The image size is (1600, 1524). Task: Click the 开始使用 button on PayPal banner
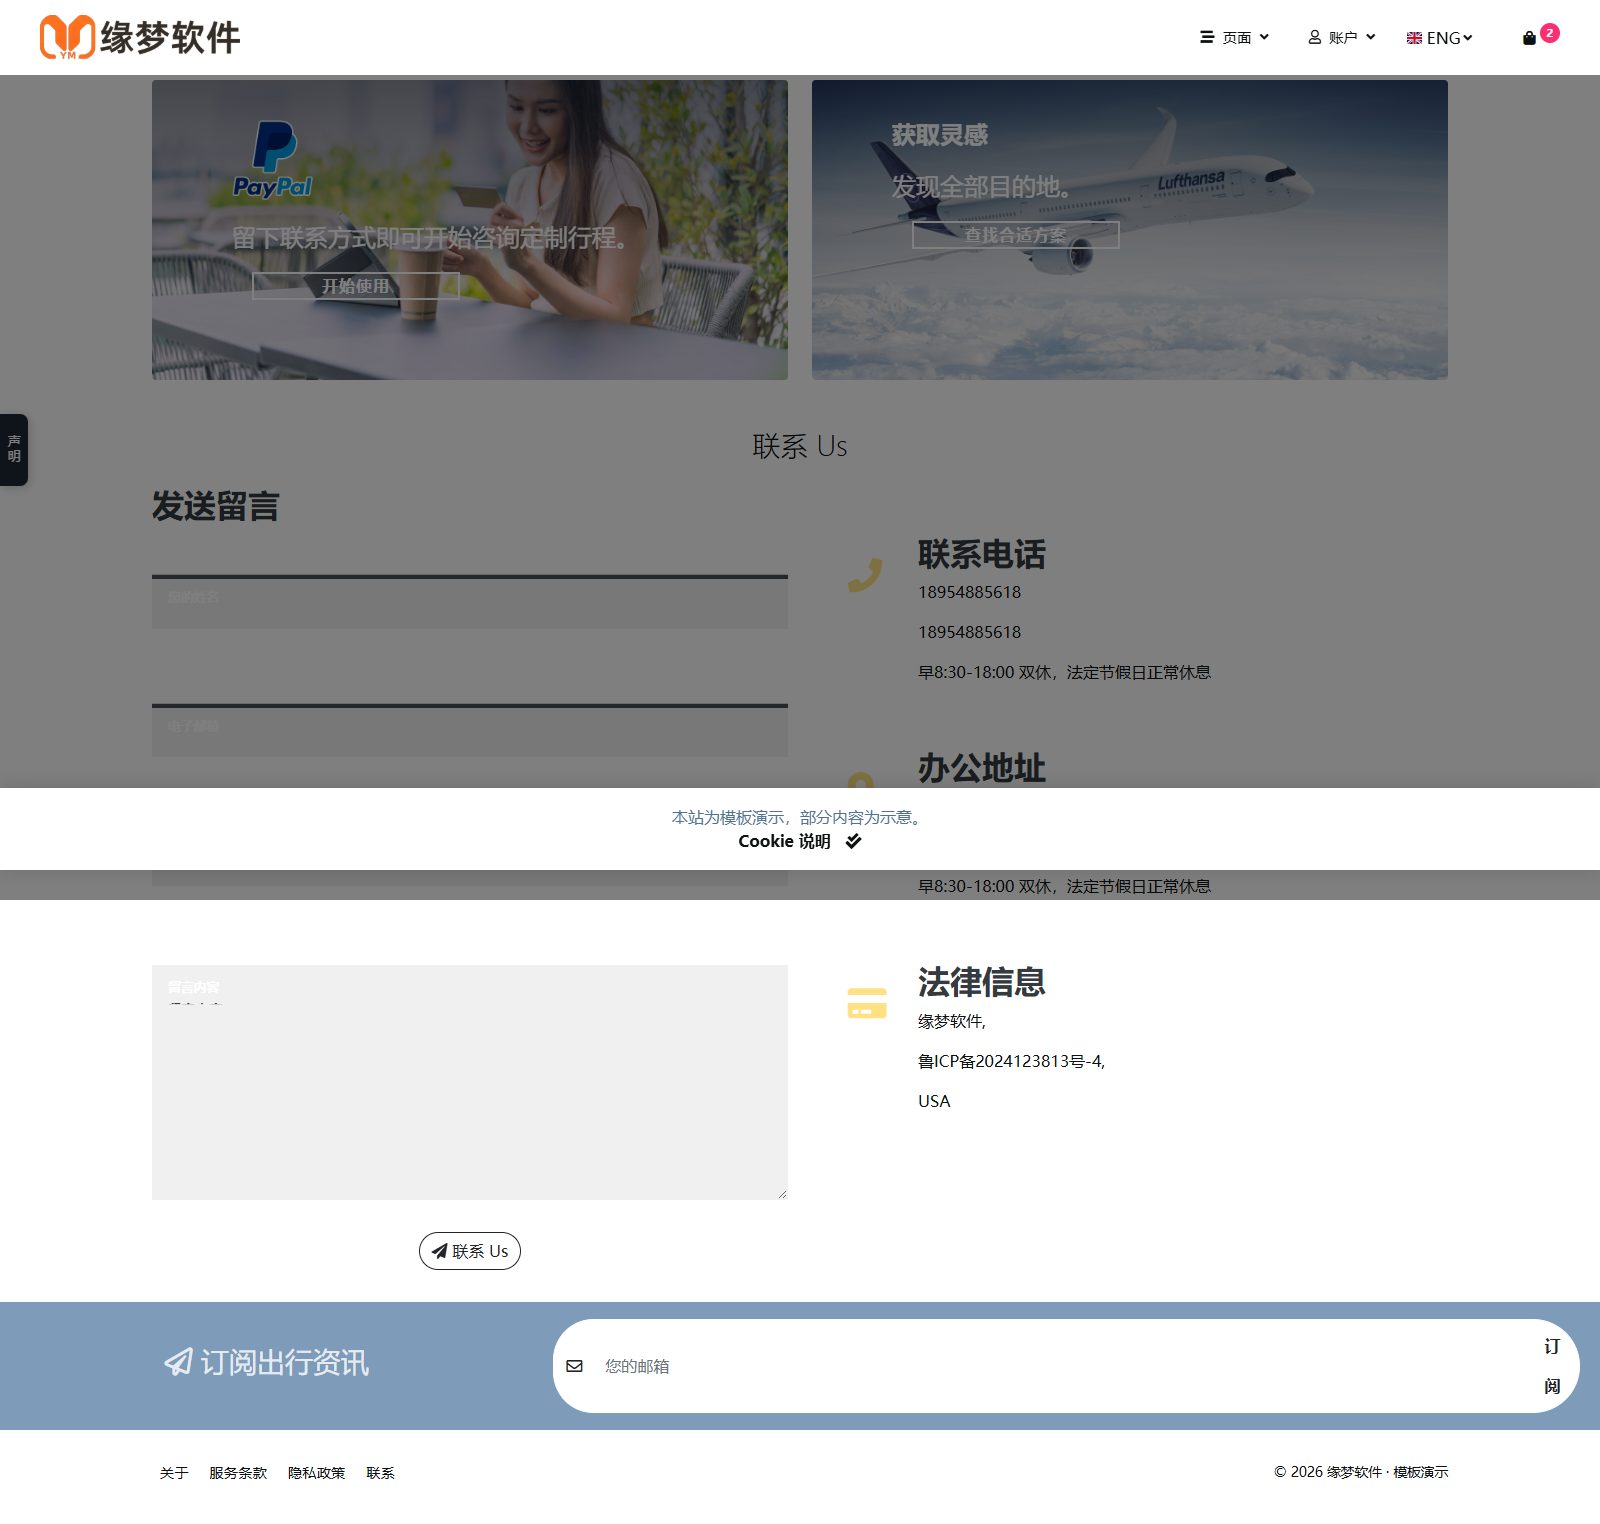point(355,286)
